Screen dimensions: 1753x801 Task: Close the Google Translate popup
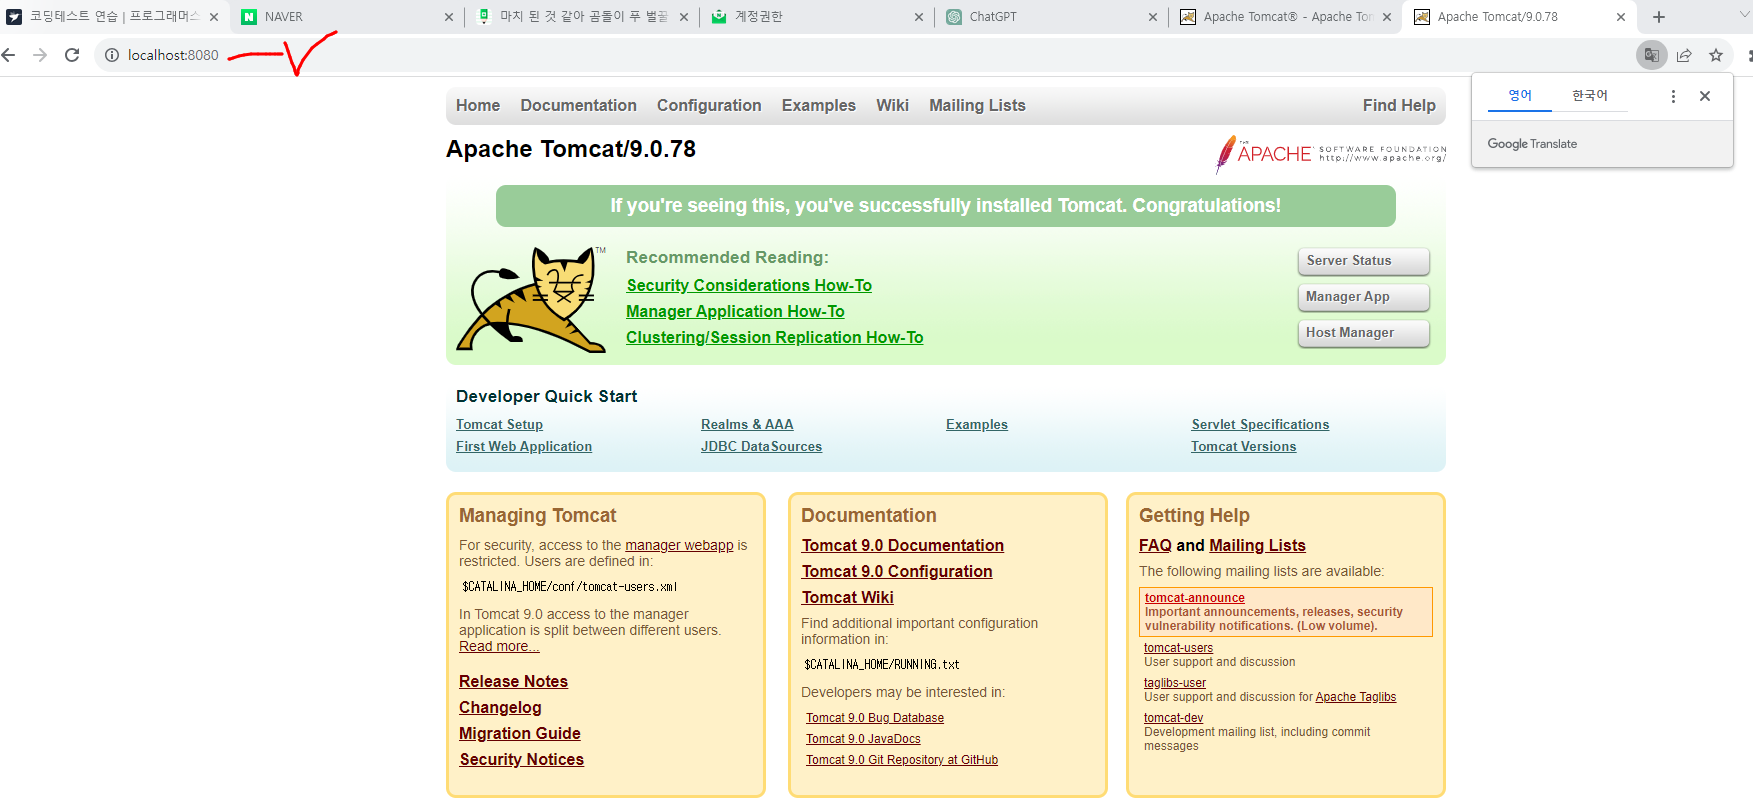click(1705, 96)
